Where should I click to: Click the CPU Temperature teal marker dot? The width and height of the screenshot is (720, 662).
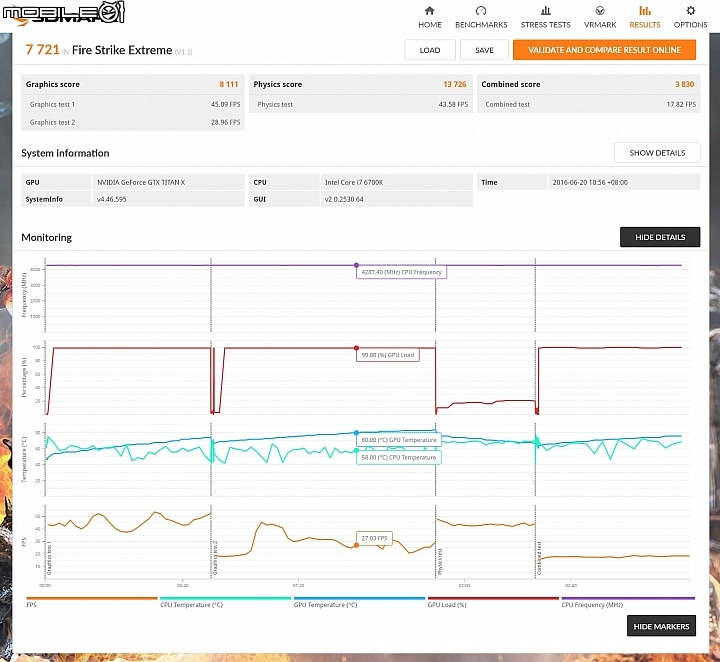click(x=356, y=450)
